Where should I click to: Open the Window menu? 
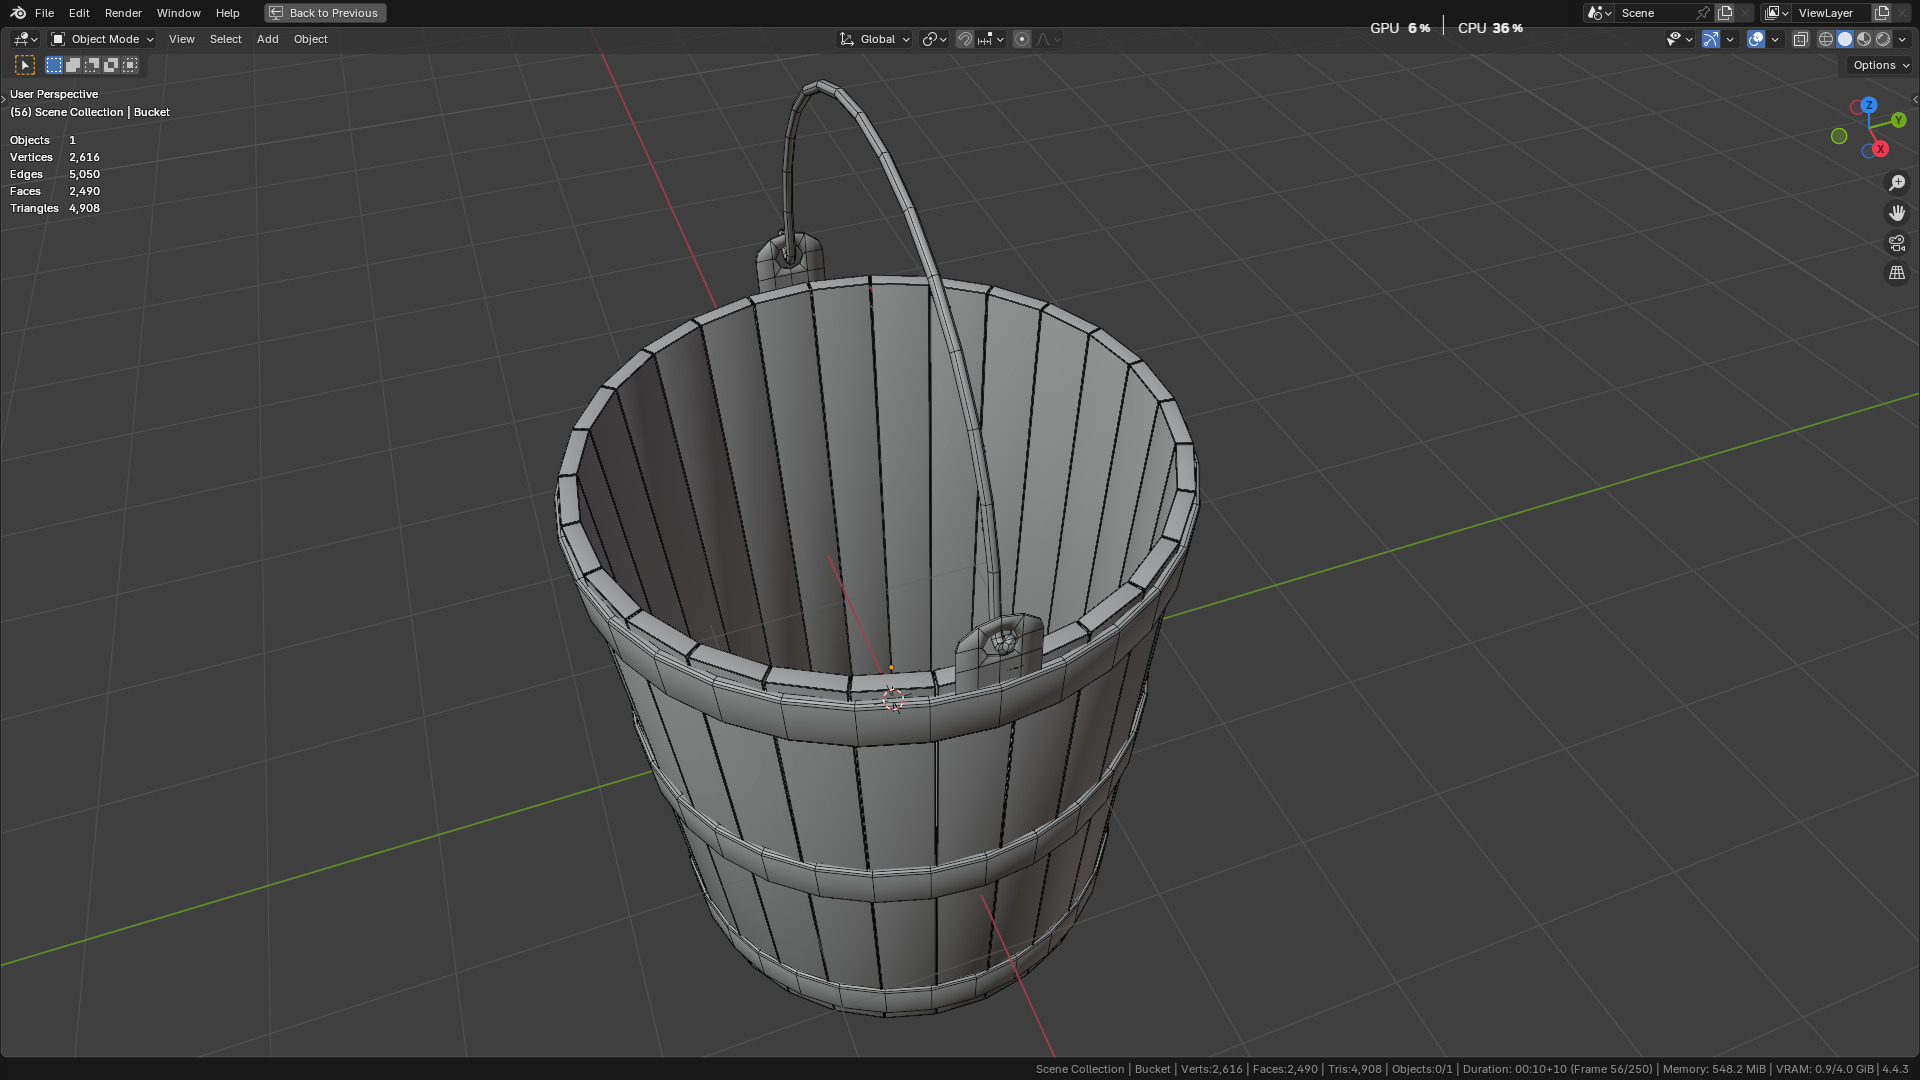point(178,13)
